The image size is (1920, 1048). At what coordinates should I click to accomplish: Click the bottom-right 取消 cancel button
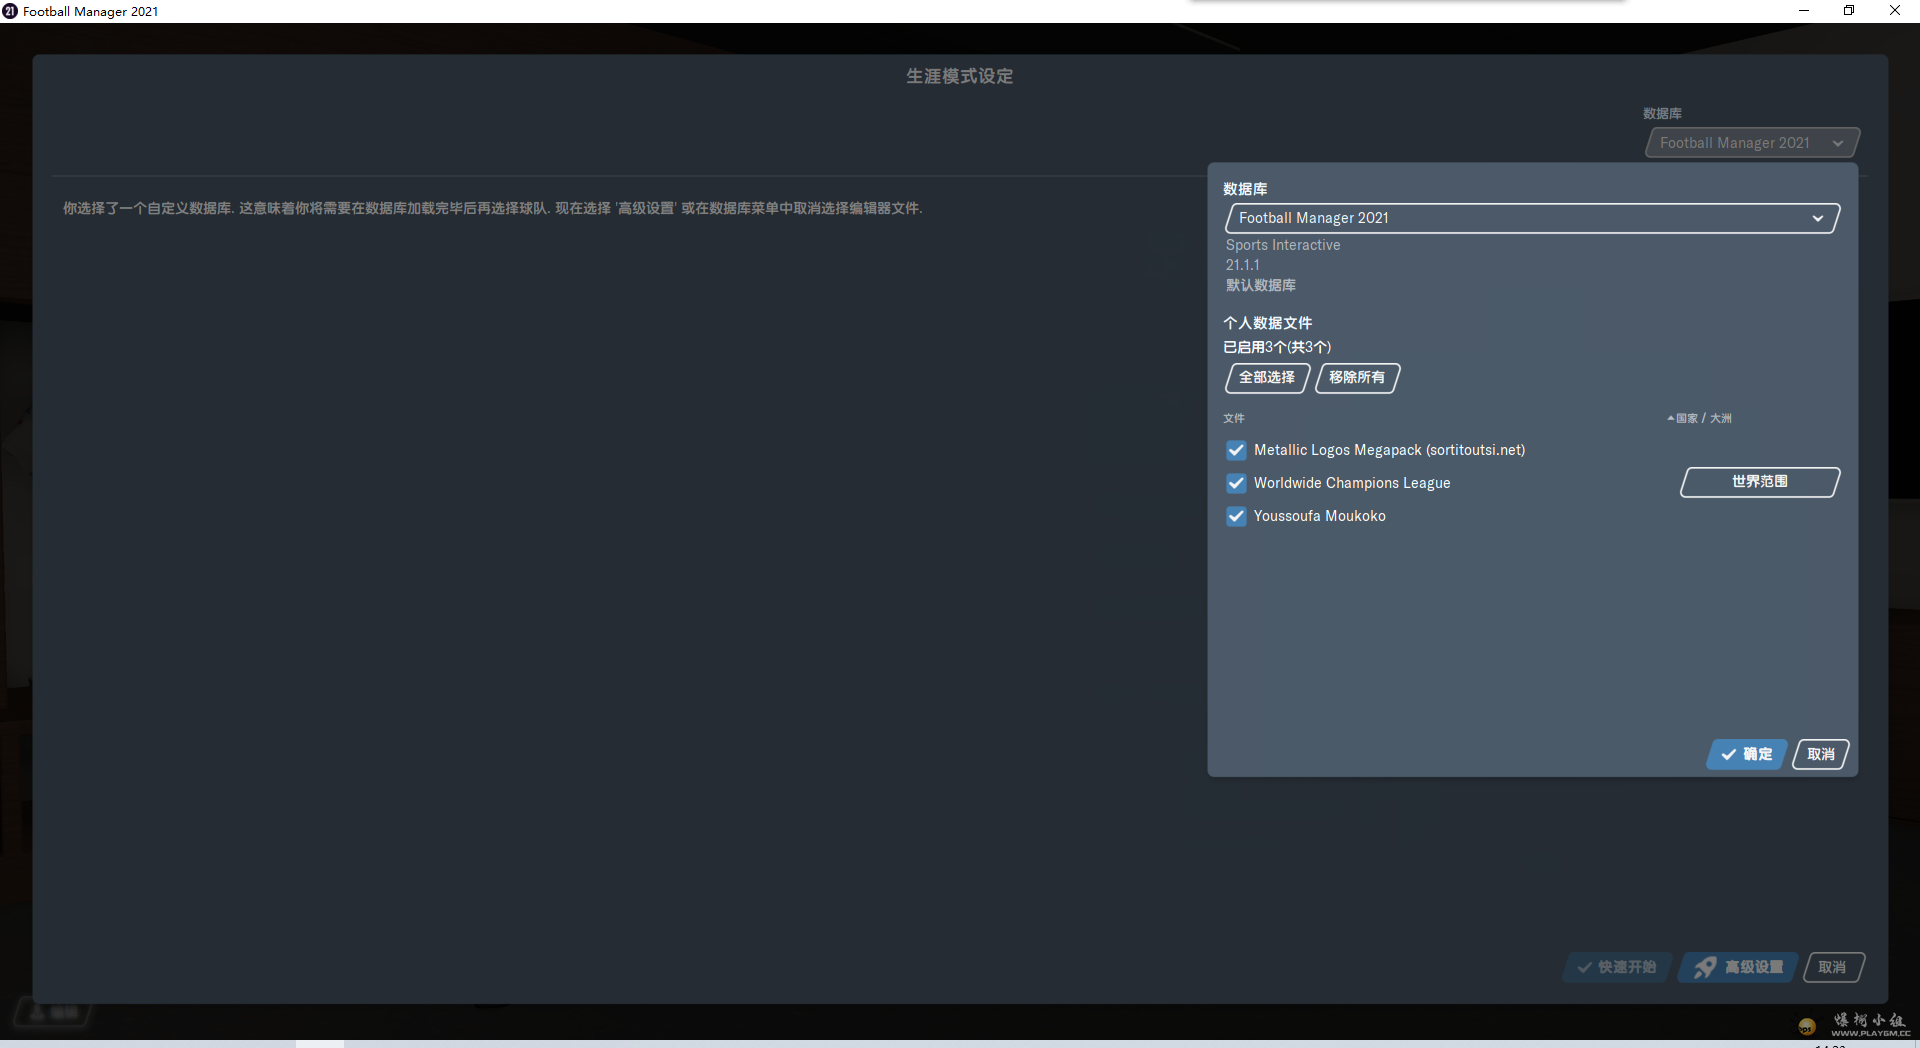[x=1833, y=967]
